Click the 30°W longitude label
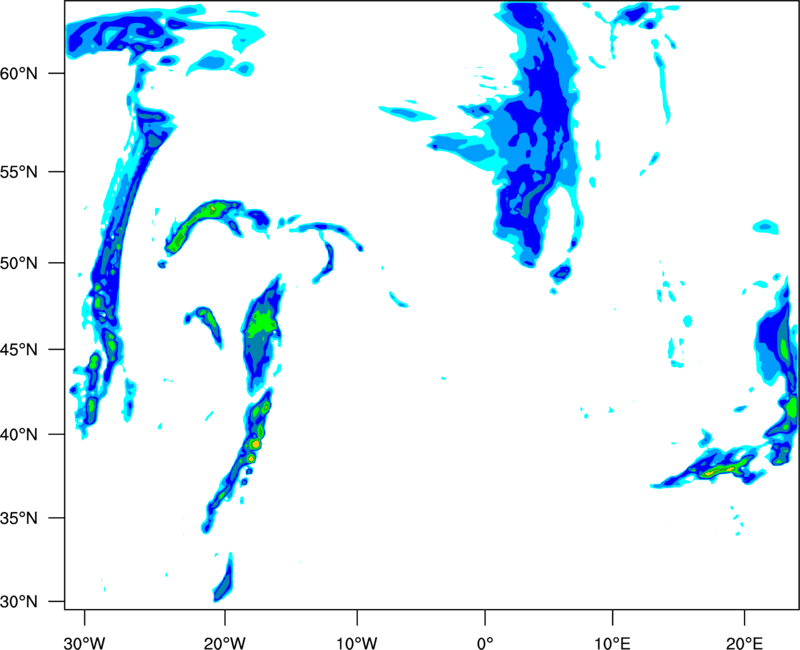This screenshot has width=800, height=650. (84, 643)
